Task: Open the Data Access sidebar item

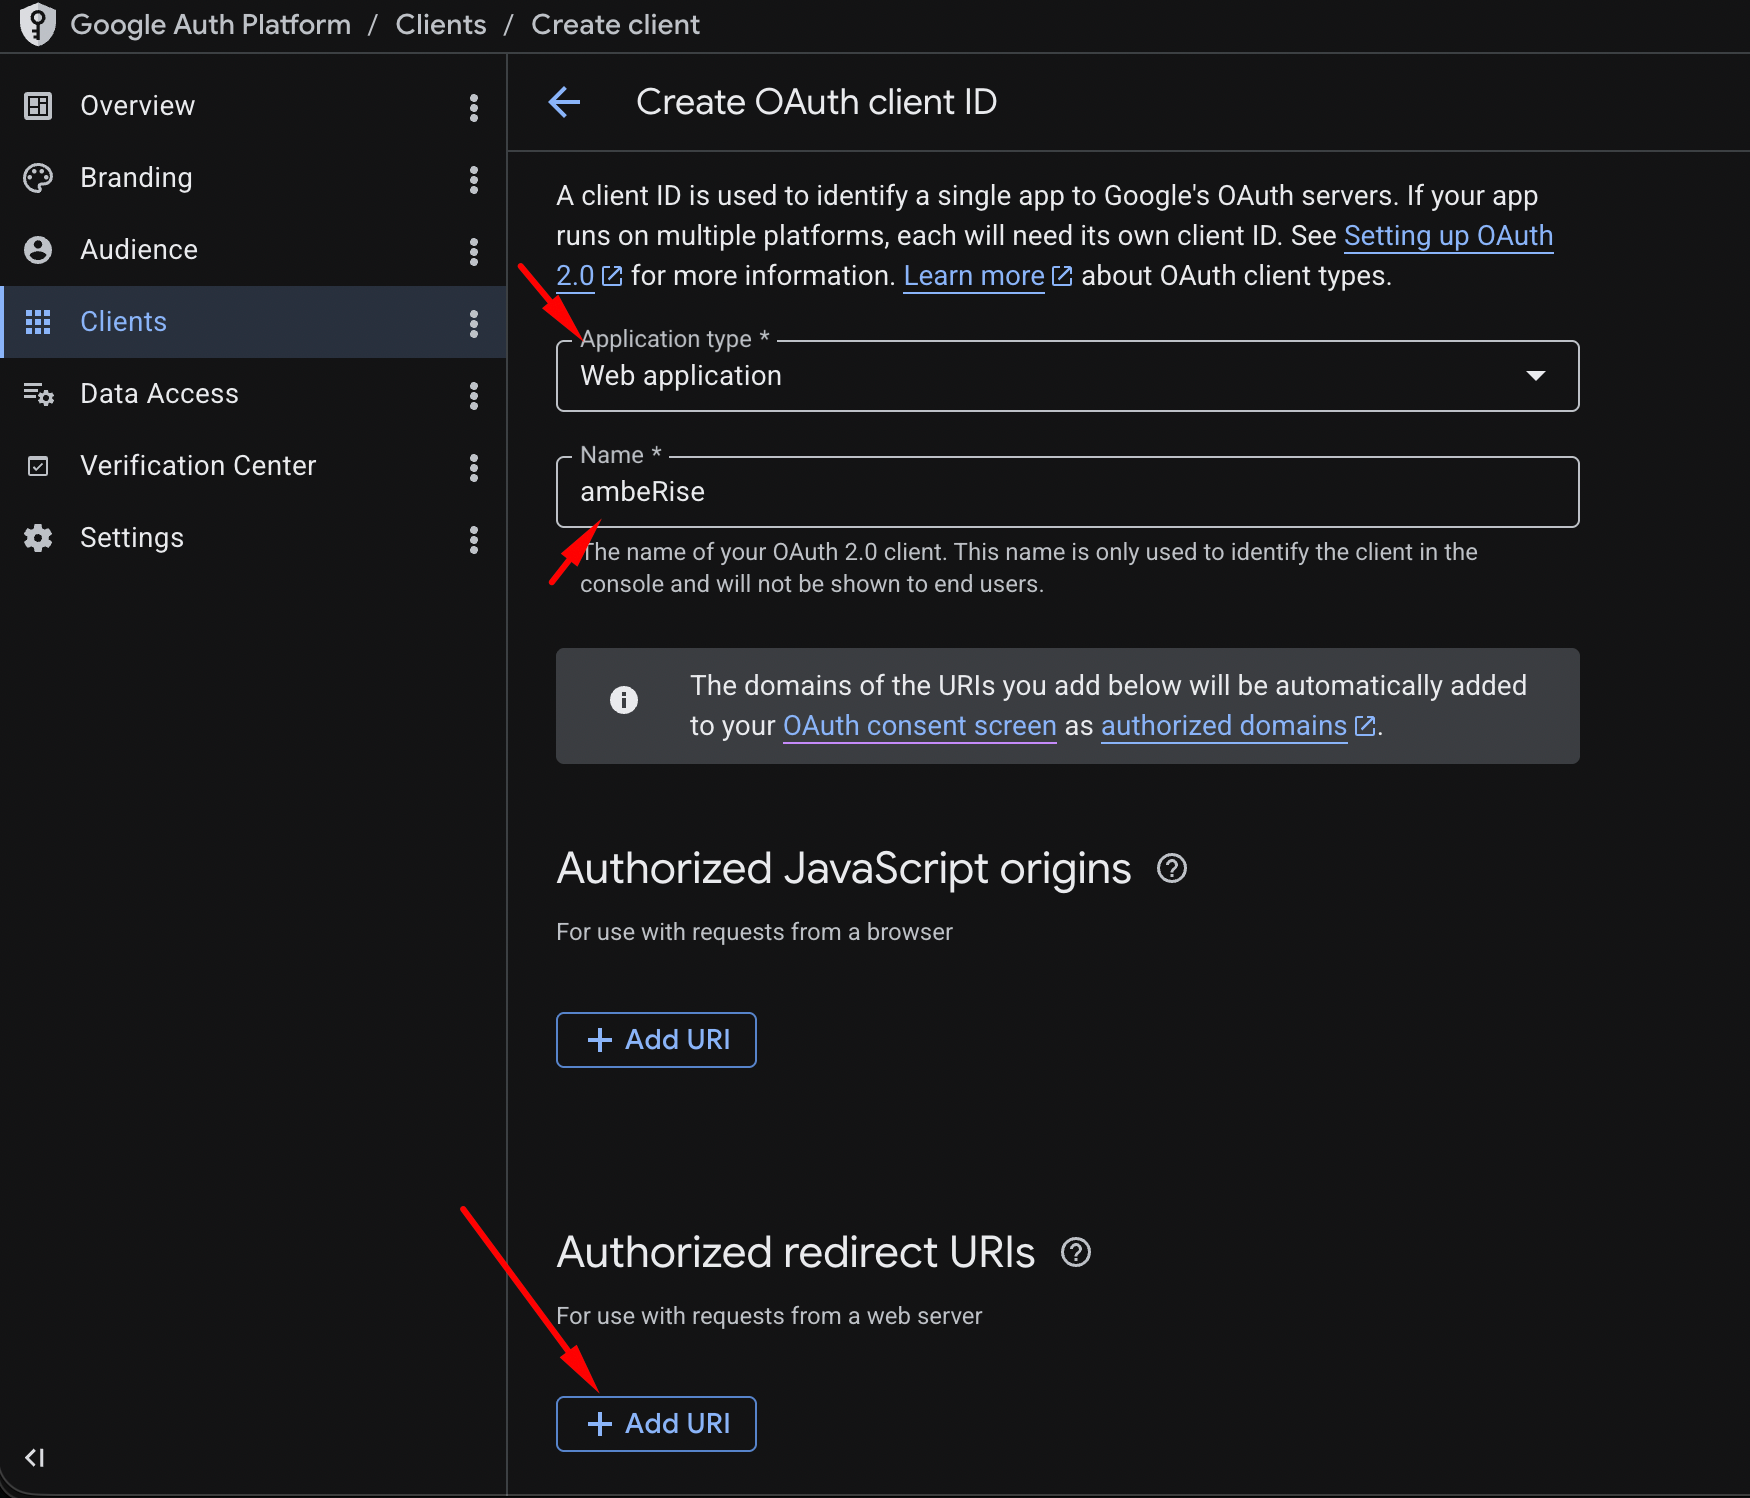Action: [253, 394]
